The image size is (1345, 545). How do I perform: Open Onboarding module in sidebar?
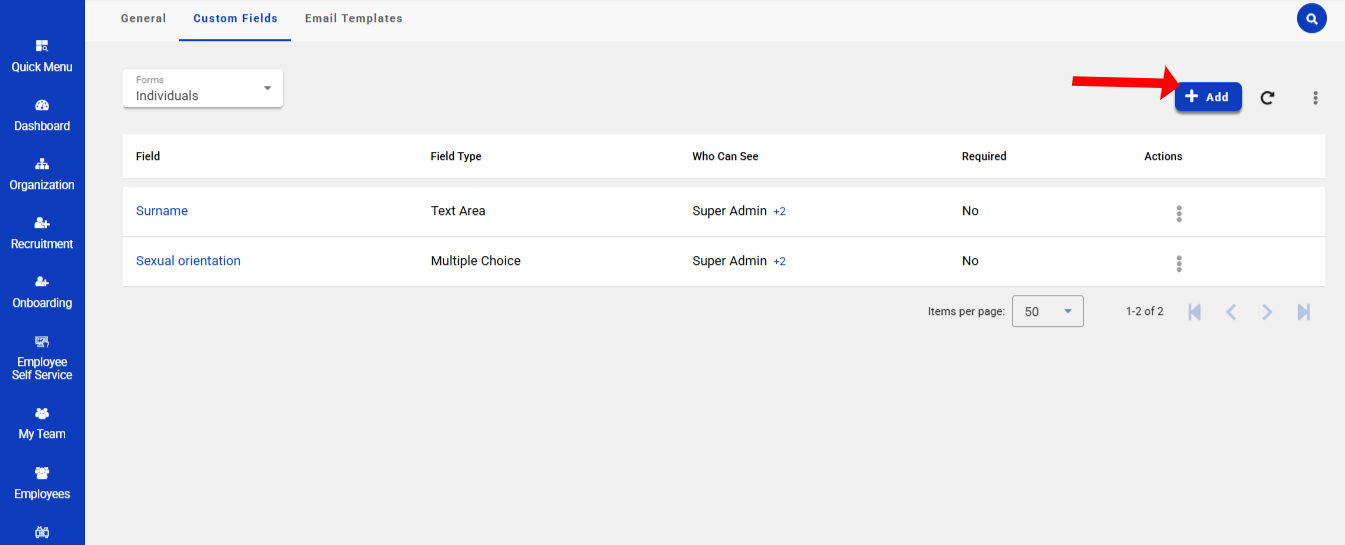(42, 292)
